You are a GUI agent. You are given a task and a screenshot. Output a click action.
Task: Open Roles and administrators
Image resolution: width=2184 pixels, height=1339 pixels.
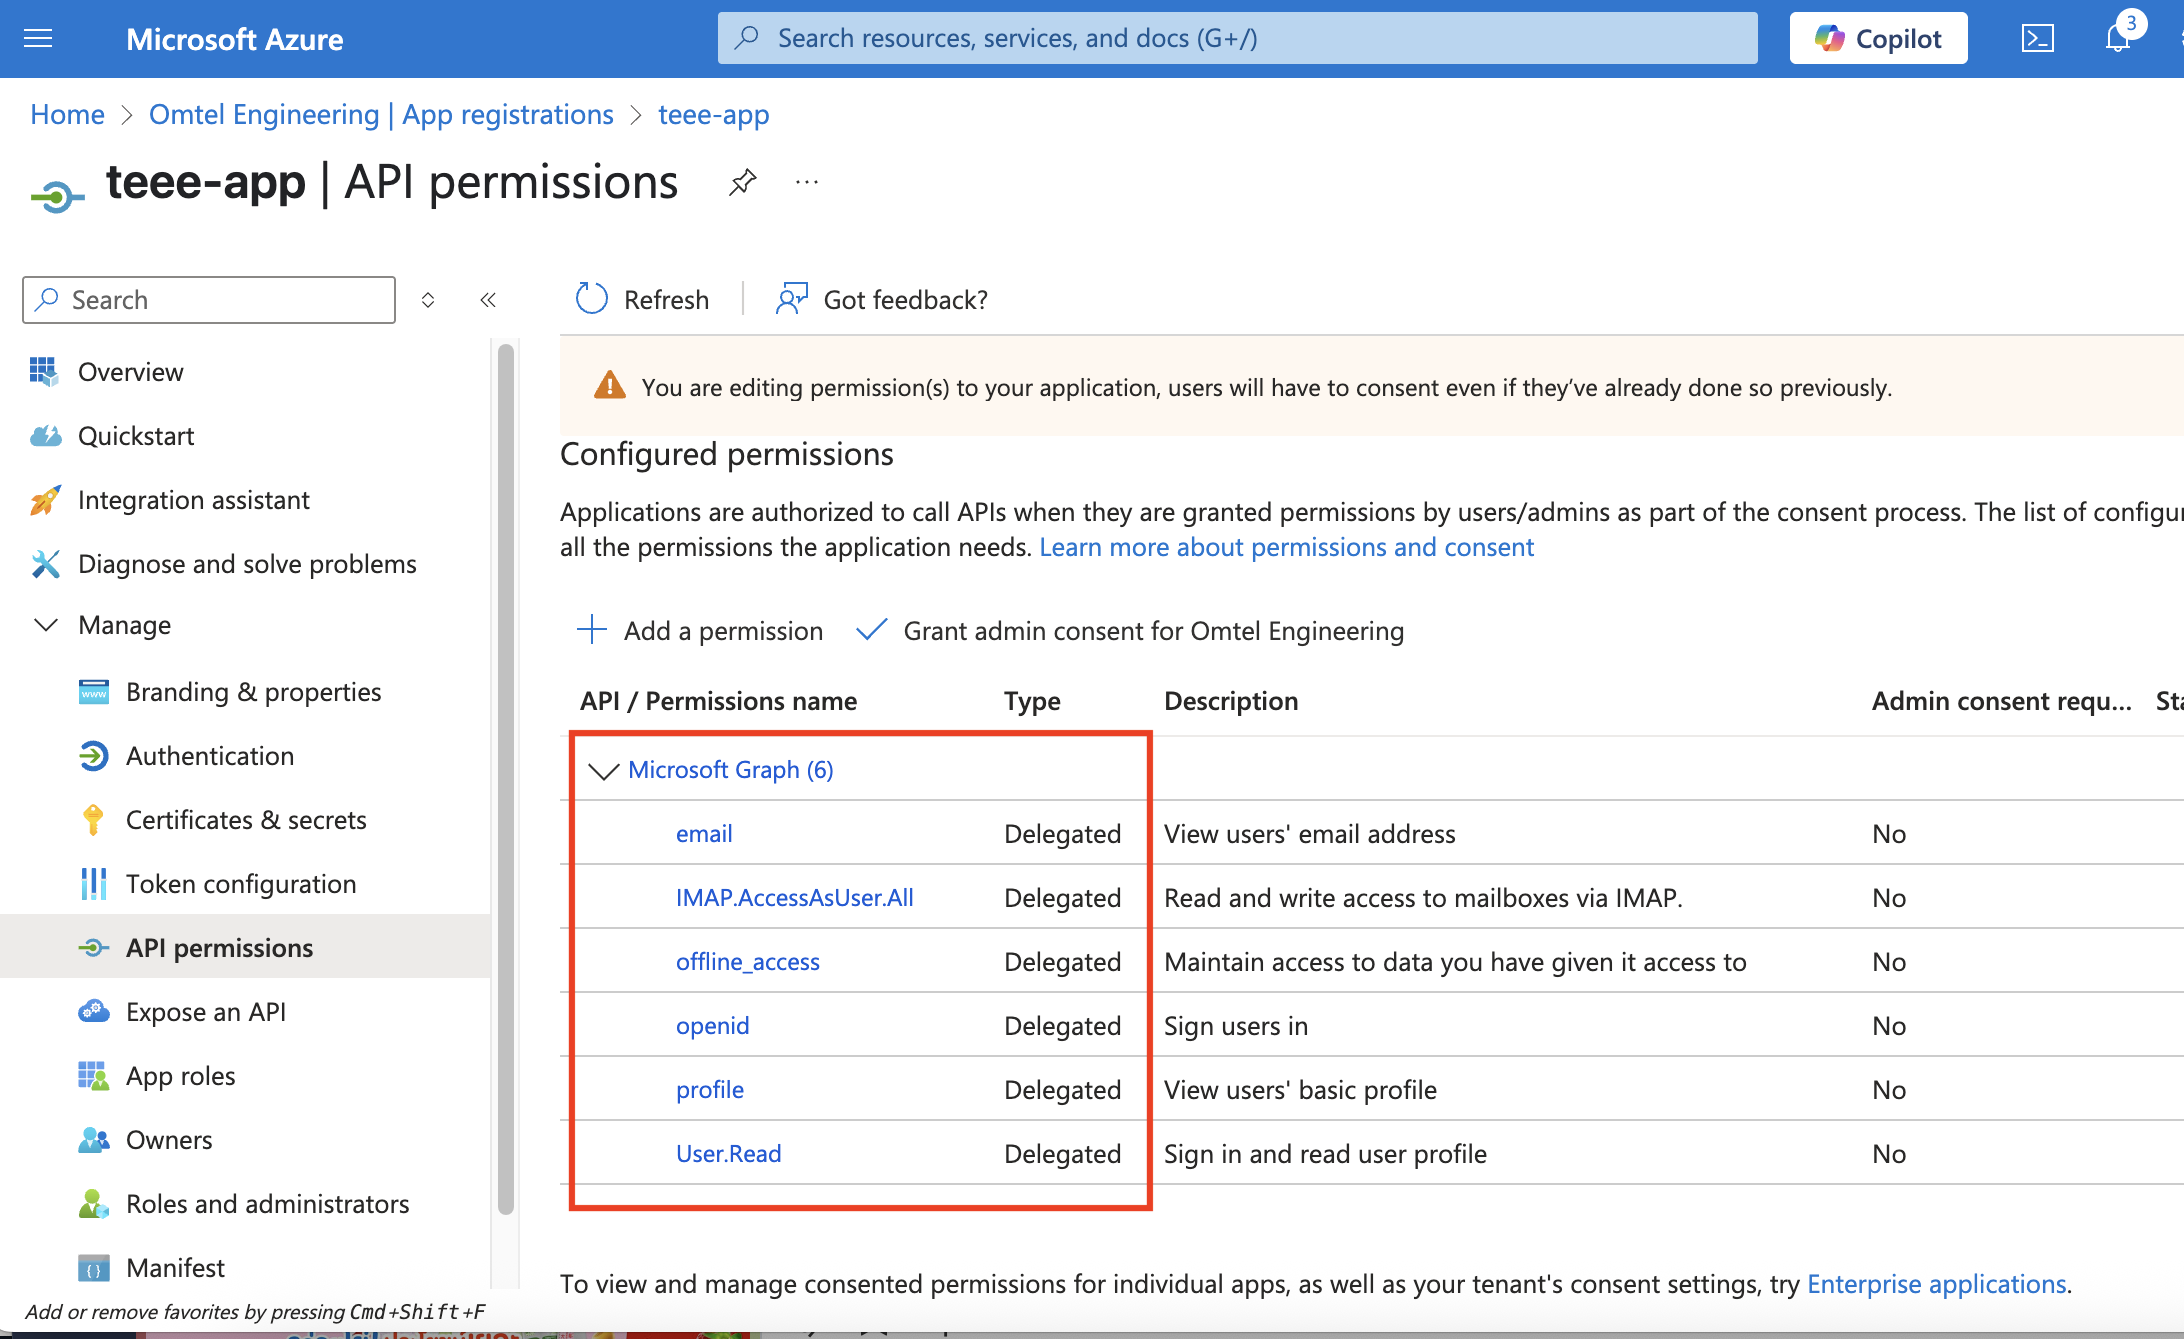(268, 1204)
